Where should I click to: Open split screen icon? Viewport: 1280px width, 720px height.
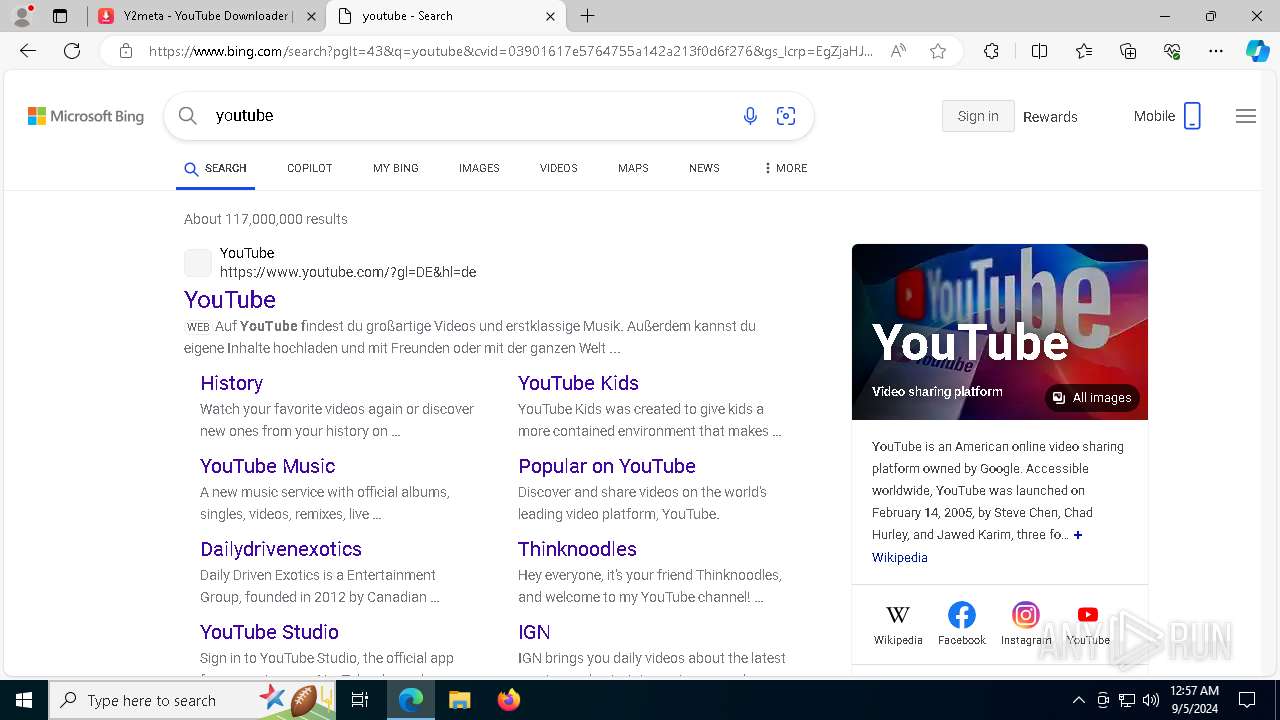pyautogui.click(x=1039, y=51)
